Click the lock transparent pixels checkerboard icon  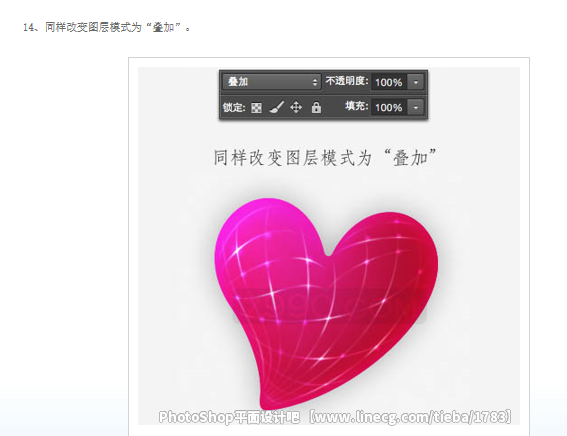pos(256,108)
